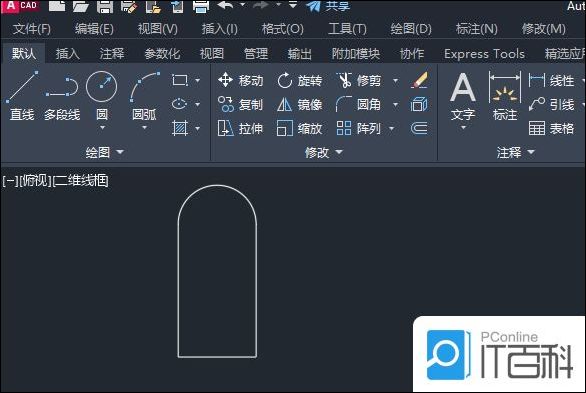Viewport: 586px width, 393px height.
Task: Select the Circle (圆) tool
Action: click(102, 95)
